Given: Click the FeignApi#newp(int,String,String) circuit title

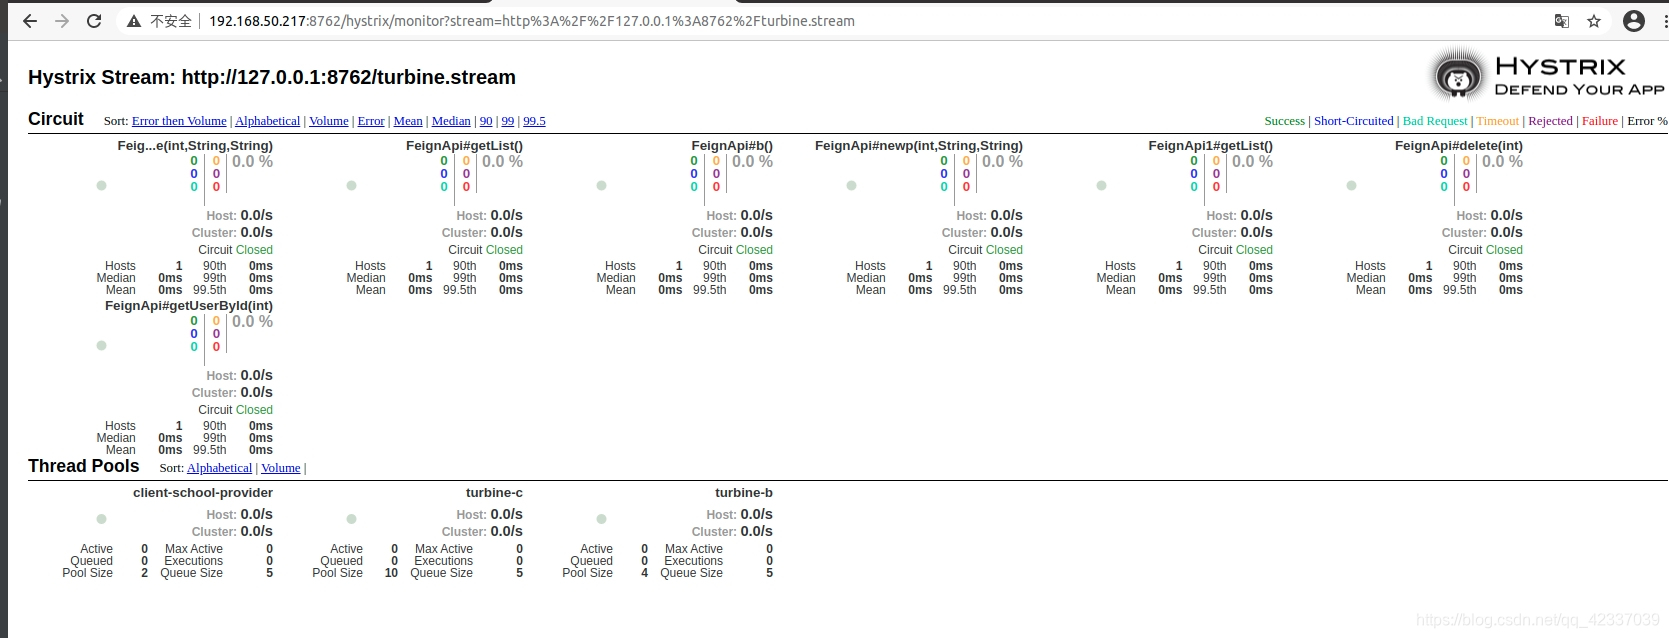Looking at the screenshot, I should 919,146.
